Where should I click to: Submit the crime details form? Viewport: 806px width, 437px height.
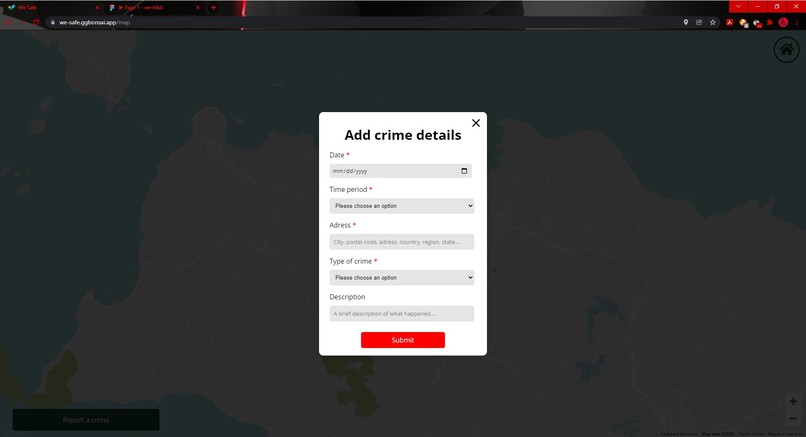click(402, 340)
